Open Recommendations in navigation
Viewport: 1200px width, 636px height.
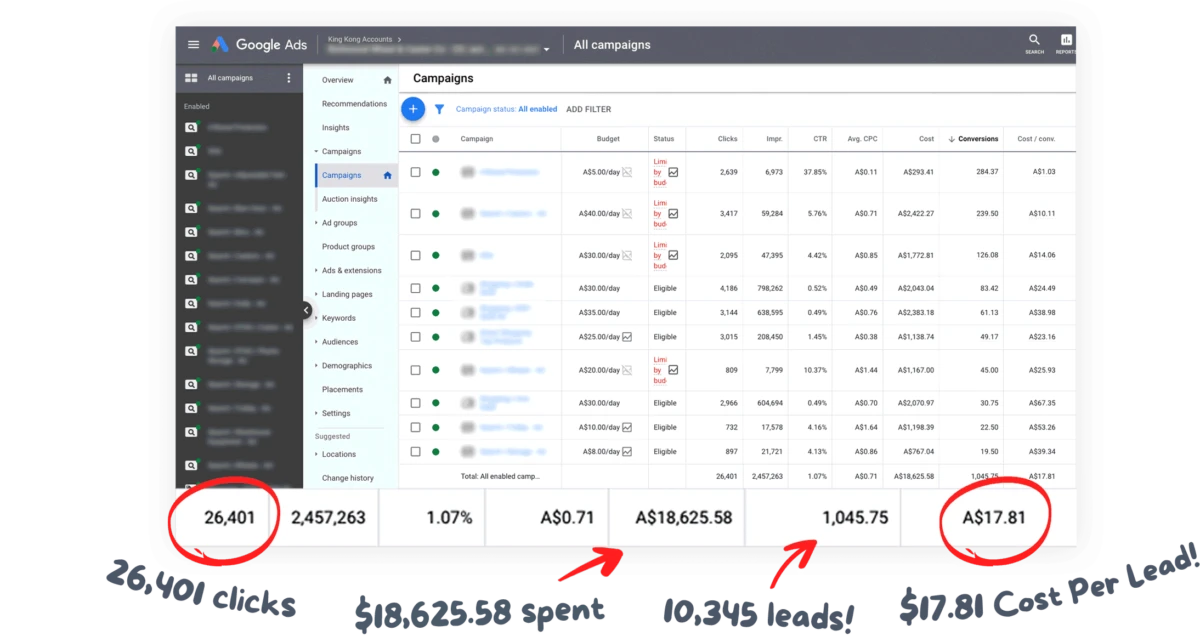(354, 104)
